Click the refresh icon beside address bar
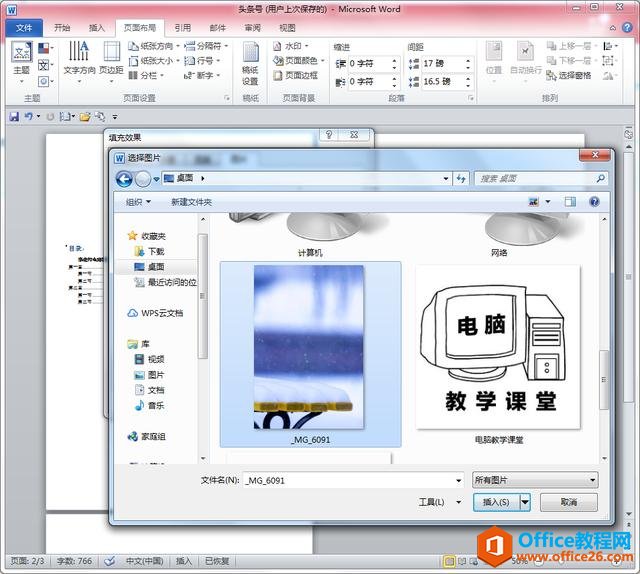Image resolution: width=640 pixels, height=574 pixels. pos(462,178)
